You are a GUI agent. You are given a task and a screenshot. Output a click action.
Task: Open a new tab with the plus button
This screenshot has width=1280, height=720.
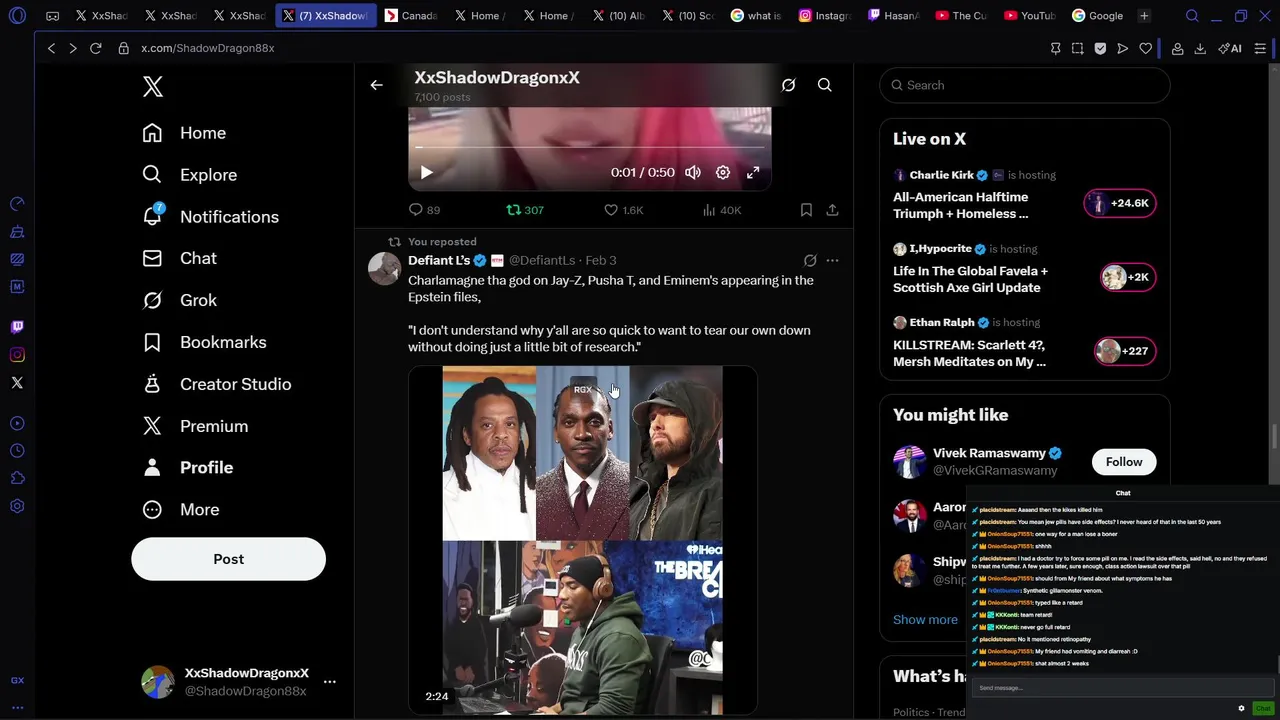1144,16
